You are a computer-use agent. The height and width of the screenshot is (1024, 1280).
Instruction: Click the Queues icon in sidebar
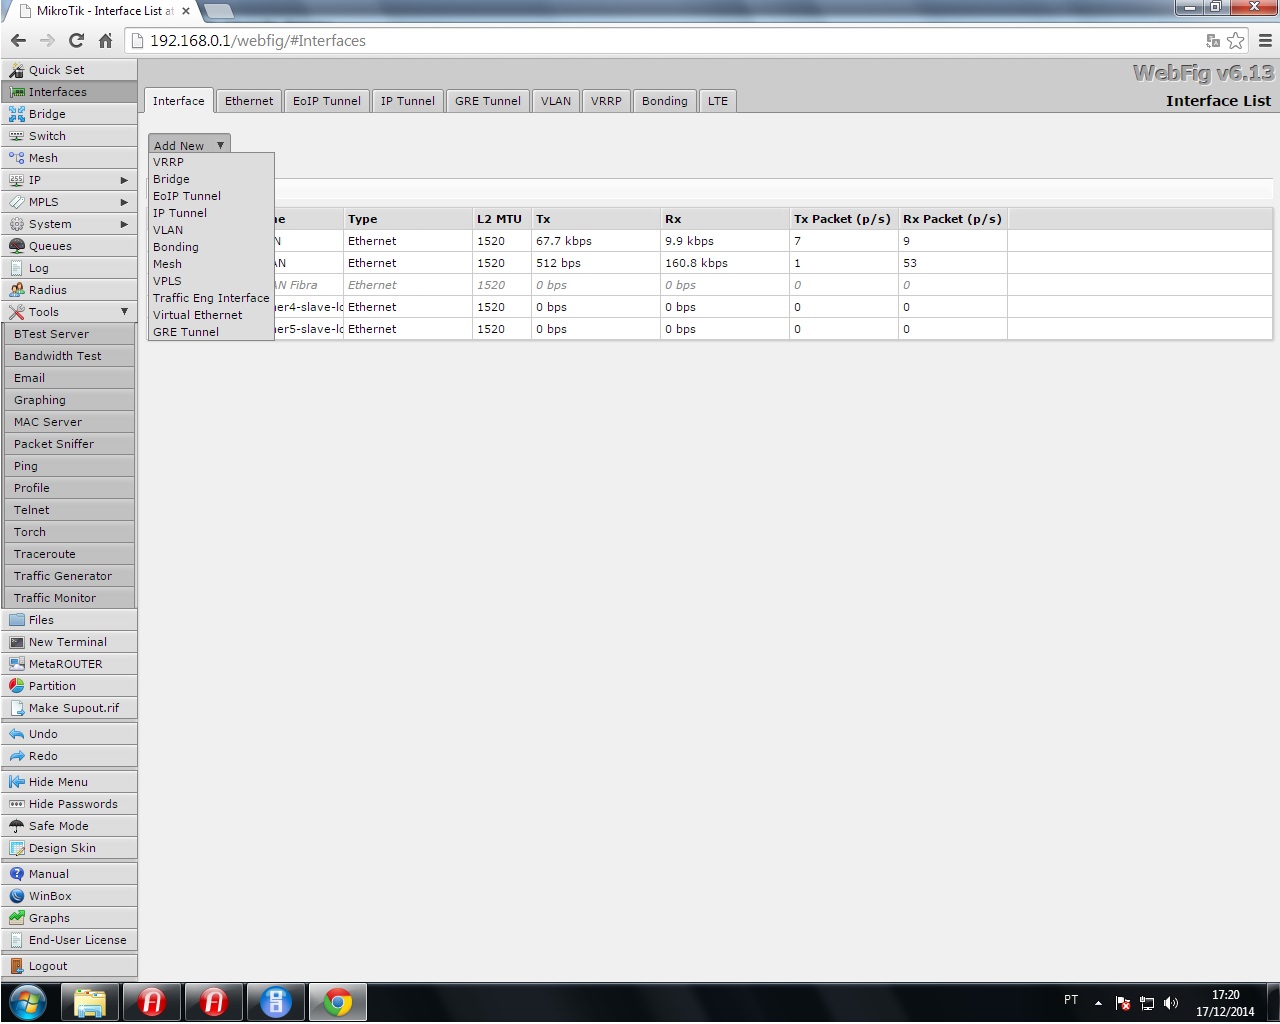coord(17,246)
